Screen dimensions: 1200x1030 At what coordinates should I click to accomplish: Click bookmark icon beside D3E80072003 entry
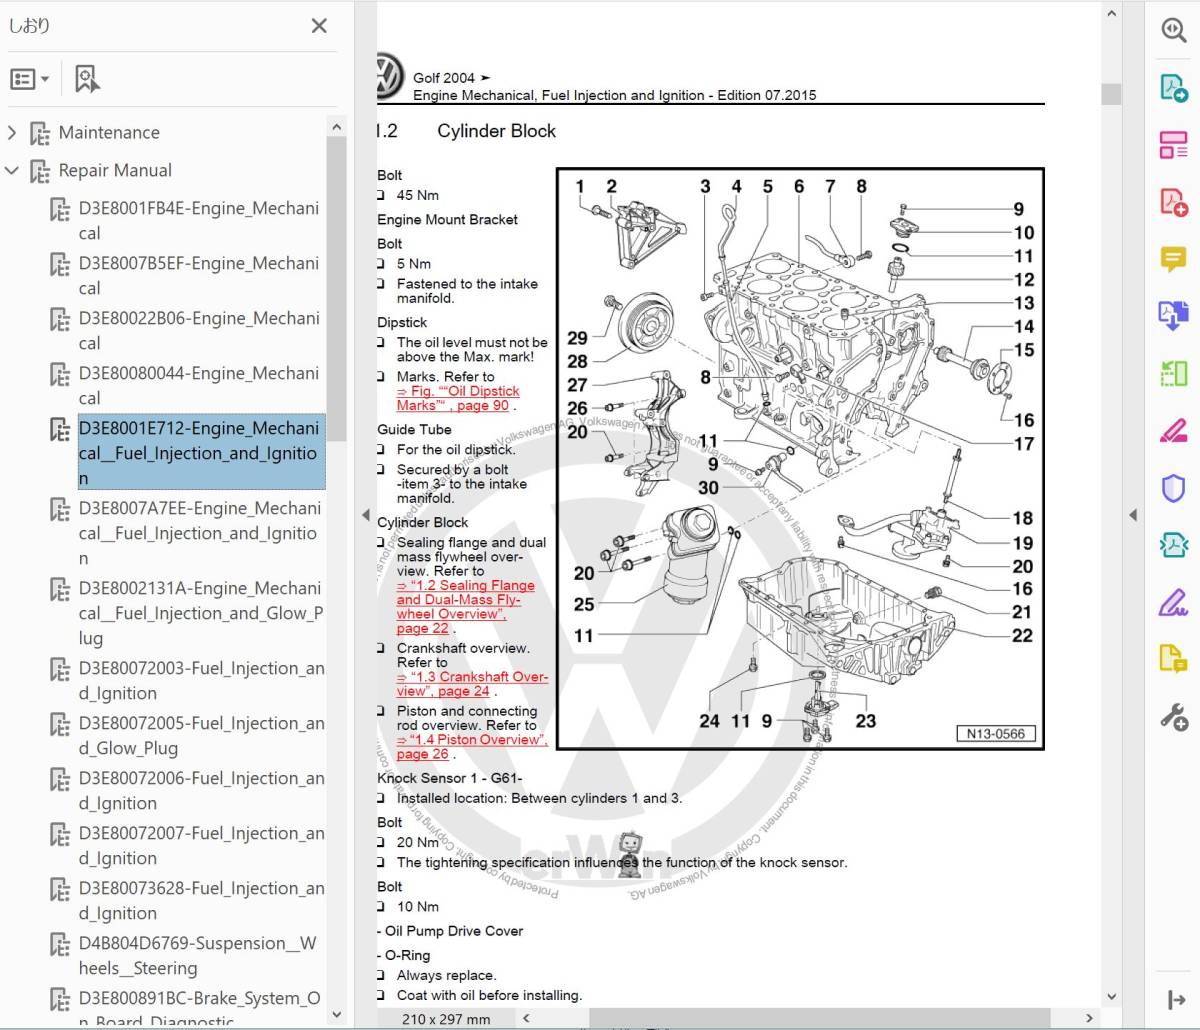pyautogui.click(x=60, y=669)
